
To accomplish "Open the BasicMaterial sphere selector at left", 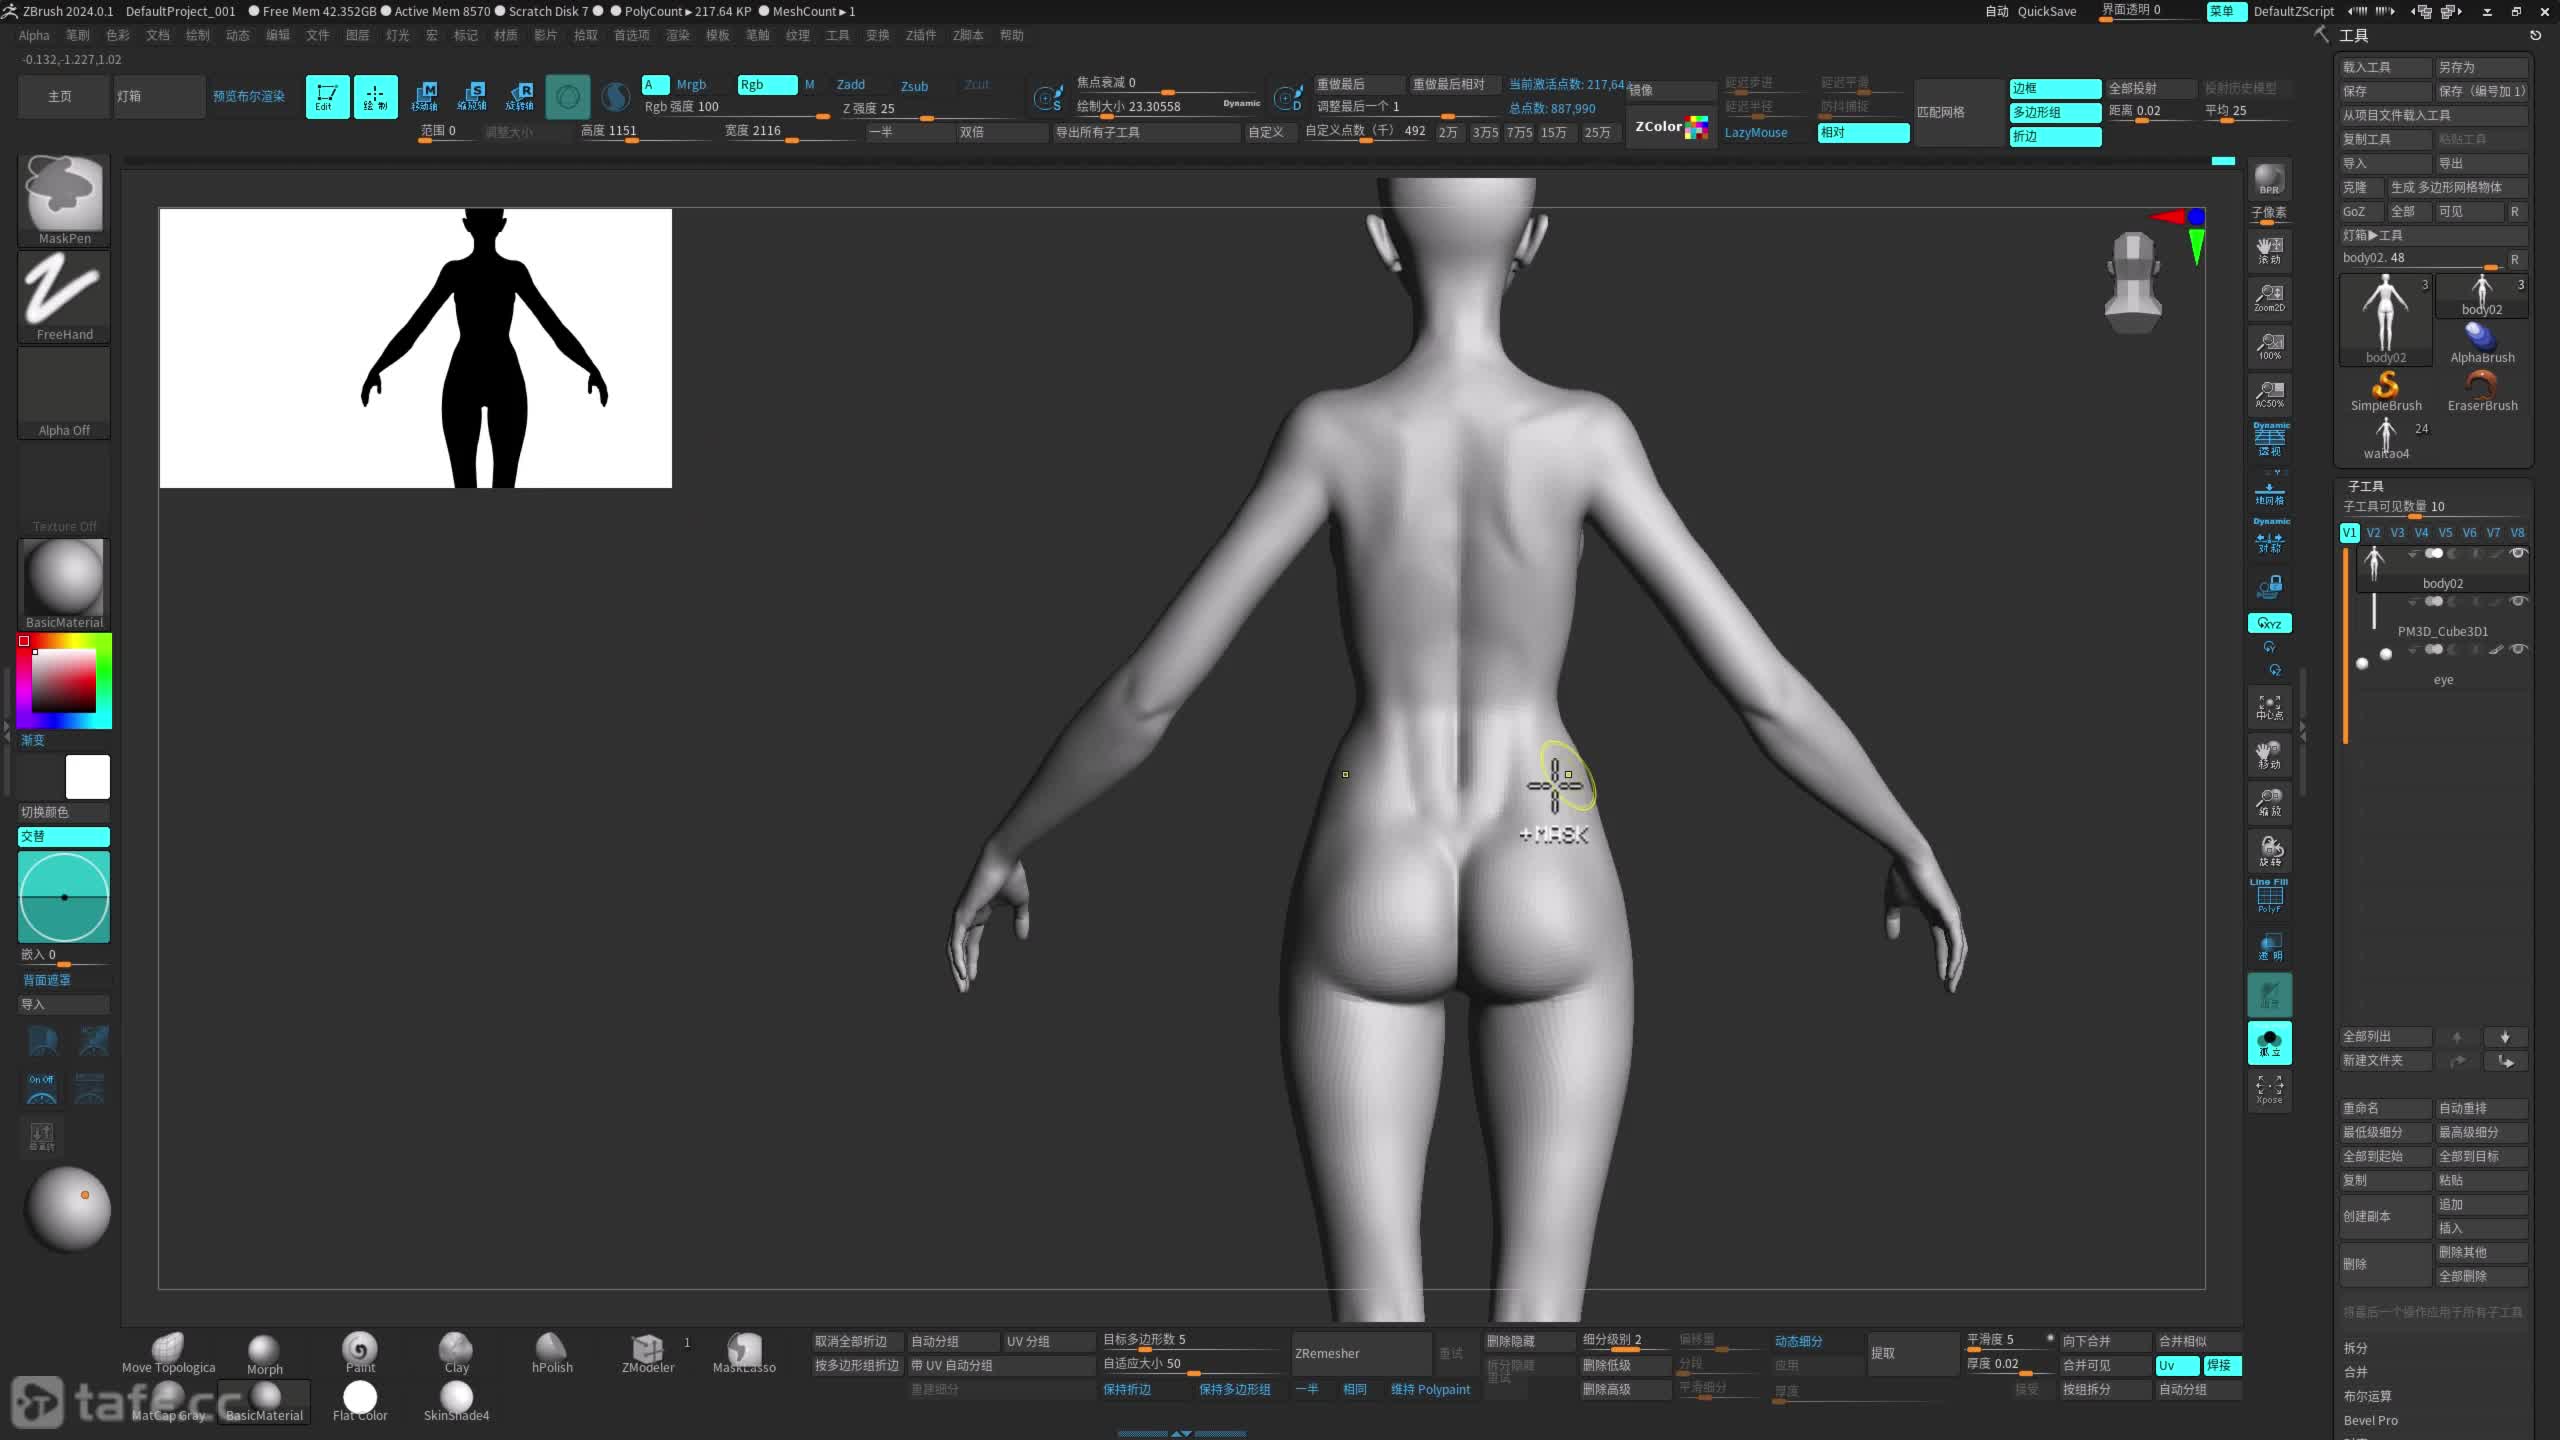I will pyautogui.click(x=64, y=584).
